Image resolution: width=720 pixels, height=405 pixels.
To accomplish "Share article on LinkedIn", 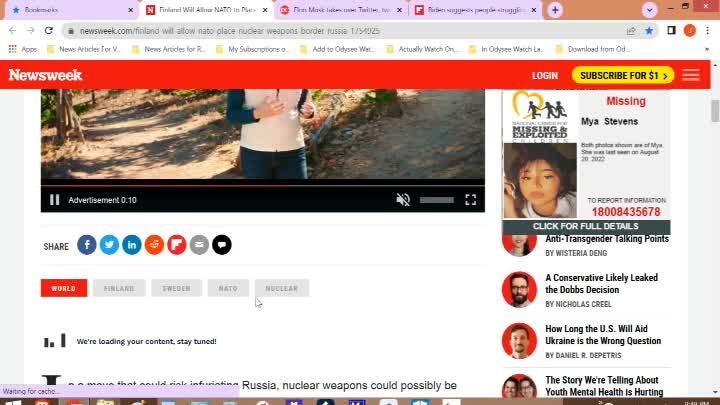I will 132,245.
